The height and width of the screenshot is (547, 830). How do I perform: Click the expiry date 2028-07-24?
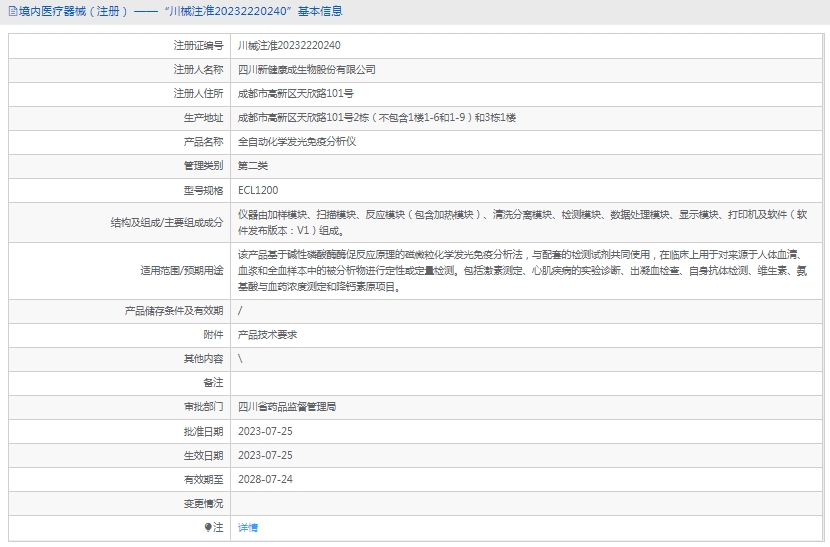pyautogui.click(x=265, y=479)
